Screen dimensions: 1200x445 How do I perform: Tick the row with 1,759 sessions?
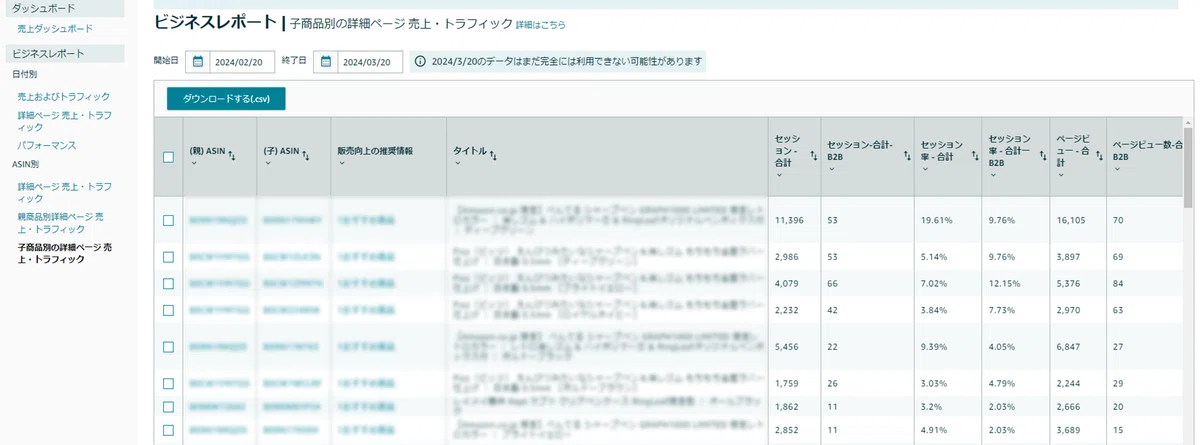coord(168,383)
